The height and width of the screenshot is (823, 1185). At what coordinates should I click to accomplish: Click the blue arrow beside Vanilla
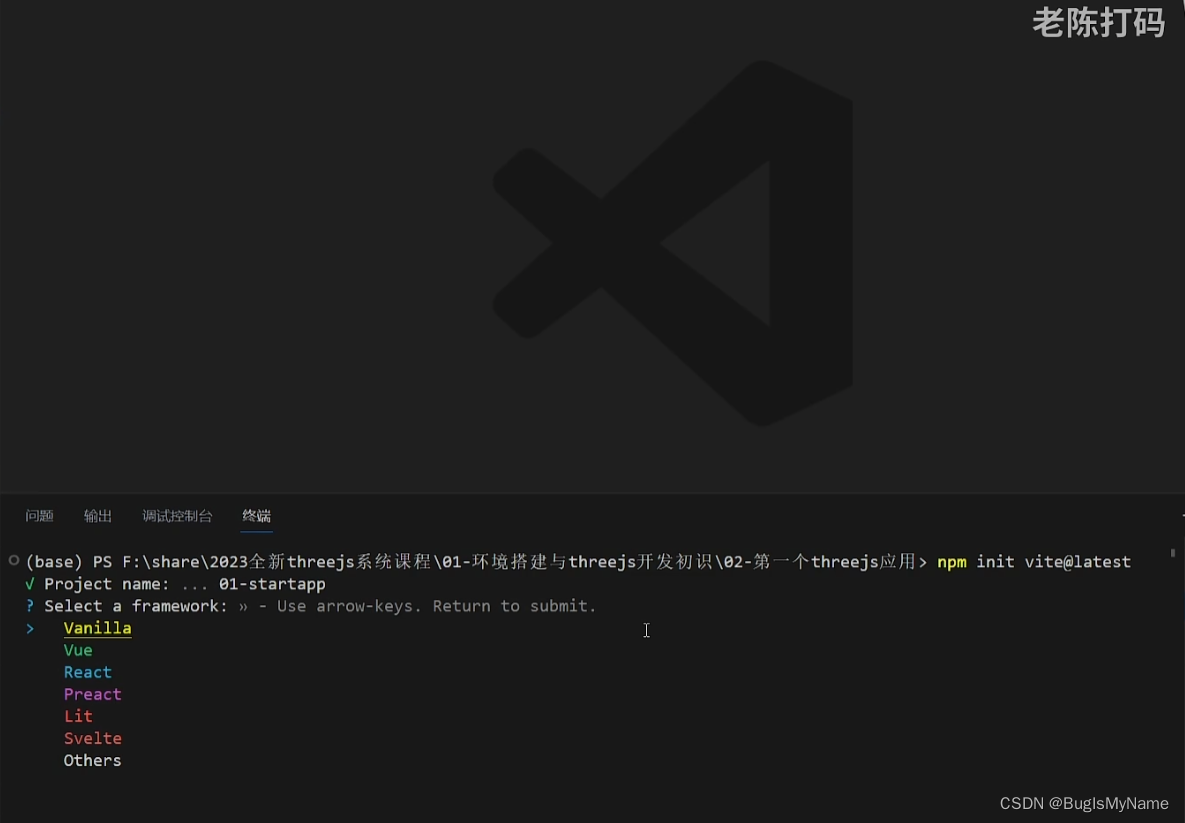29,628
